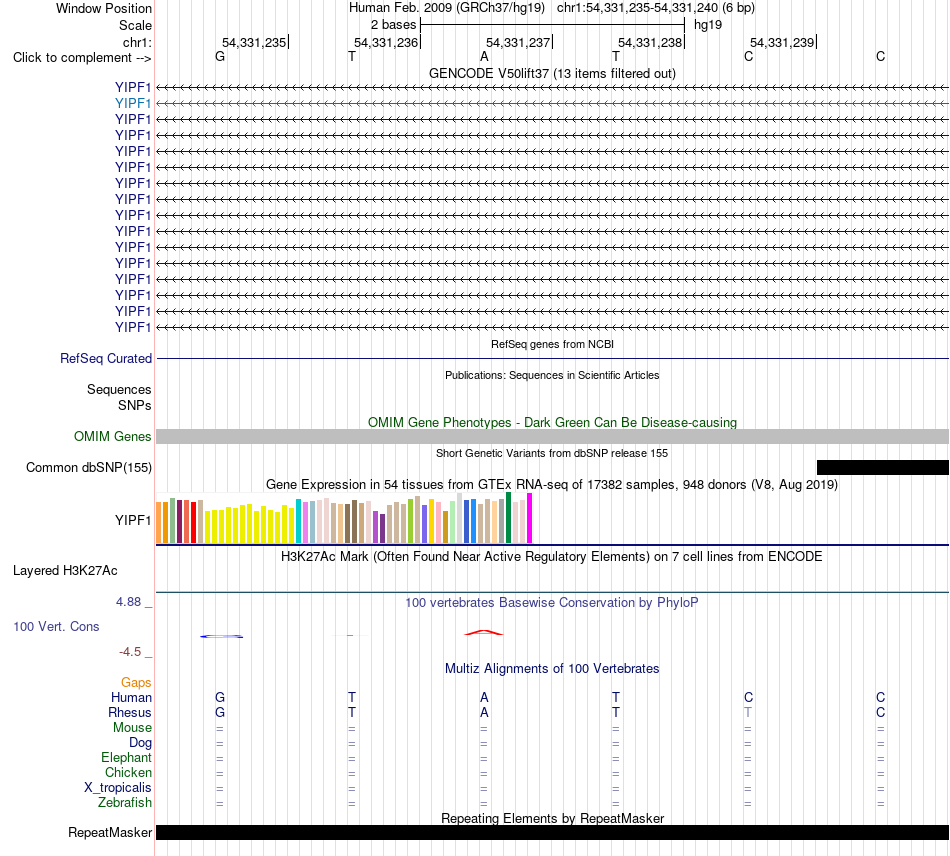Click the OMIM Genes track label
The image size is (950, 856).
(113, 436)
